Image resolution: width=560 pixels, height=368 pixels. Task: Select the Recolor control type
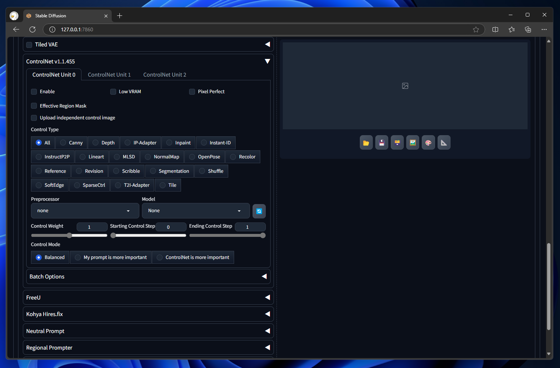[x=243, y=157]
